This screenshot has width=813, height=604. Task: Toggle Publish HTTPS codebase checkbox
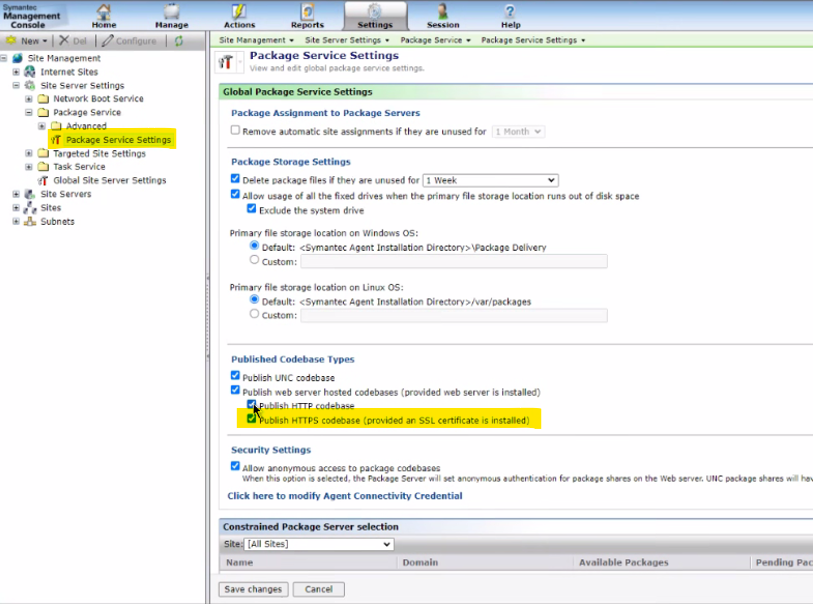pos(253,421)
